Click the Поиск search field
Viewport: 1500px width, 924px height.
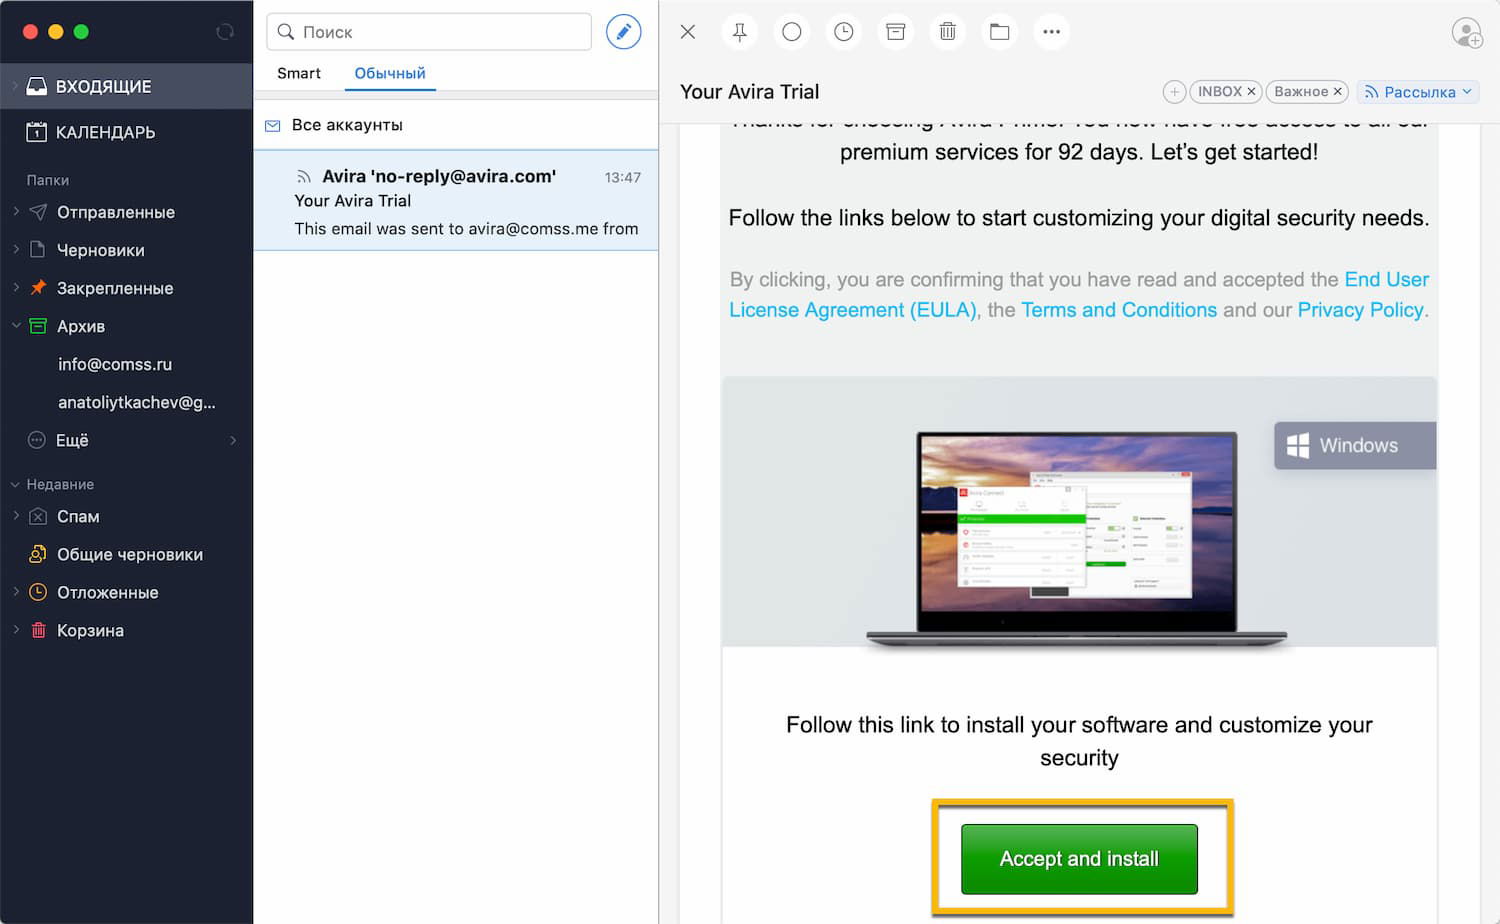coord(429,32)
